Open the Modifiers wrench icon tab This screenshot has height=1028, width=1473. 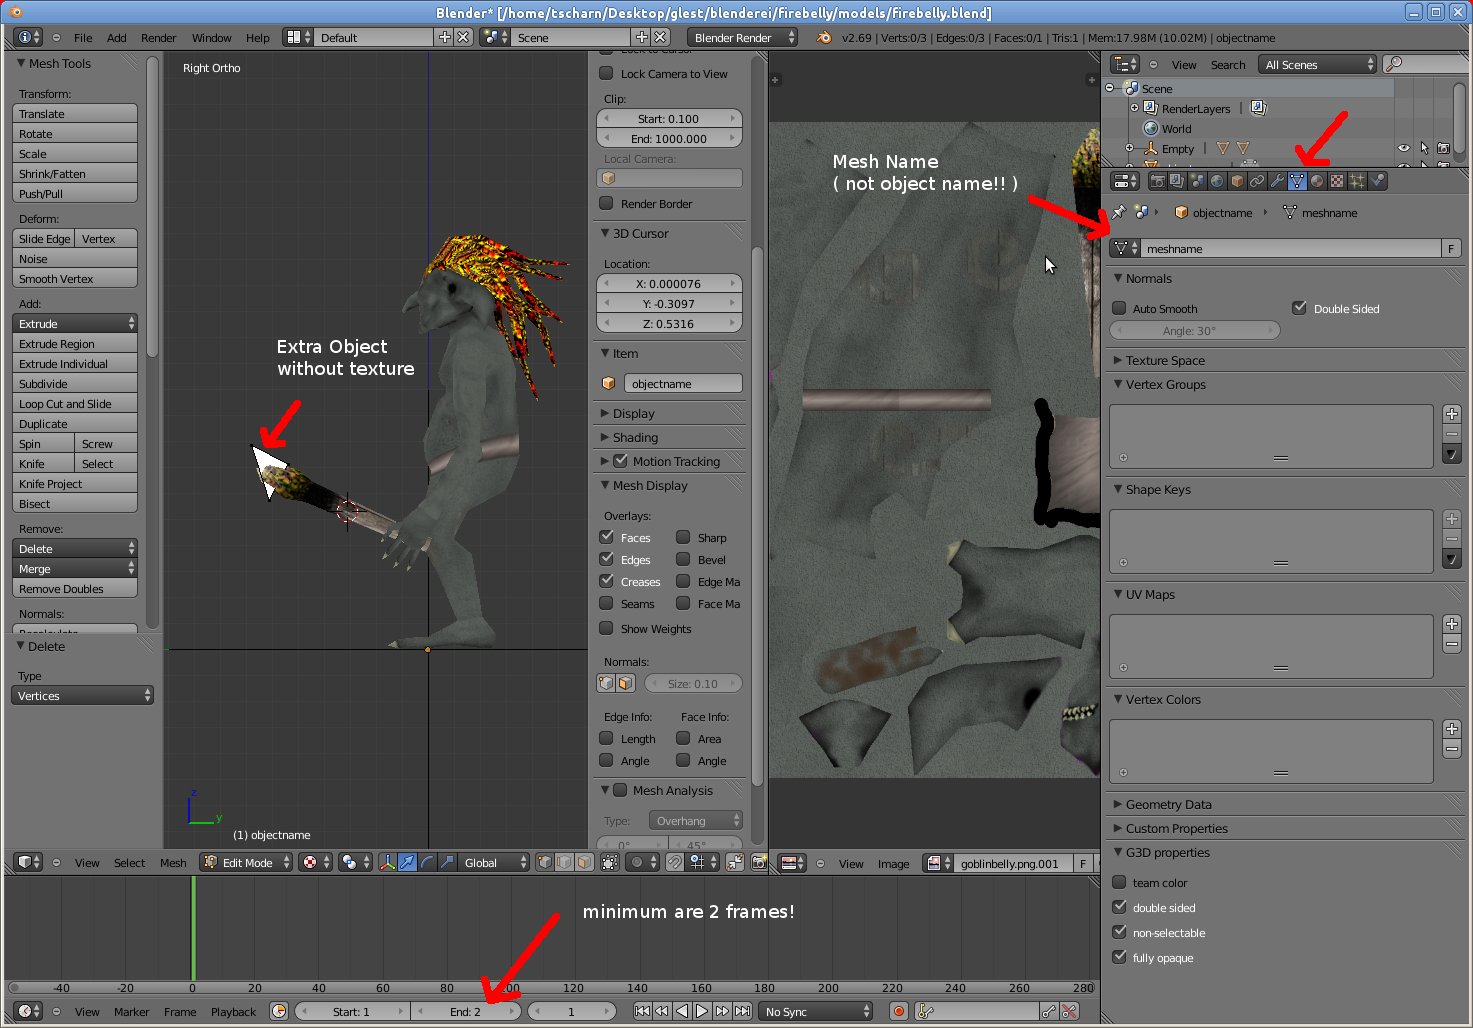[1277, 181]
